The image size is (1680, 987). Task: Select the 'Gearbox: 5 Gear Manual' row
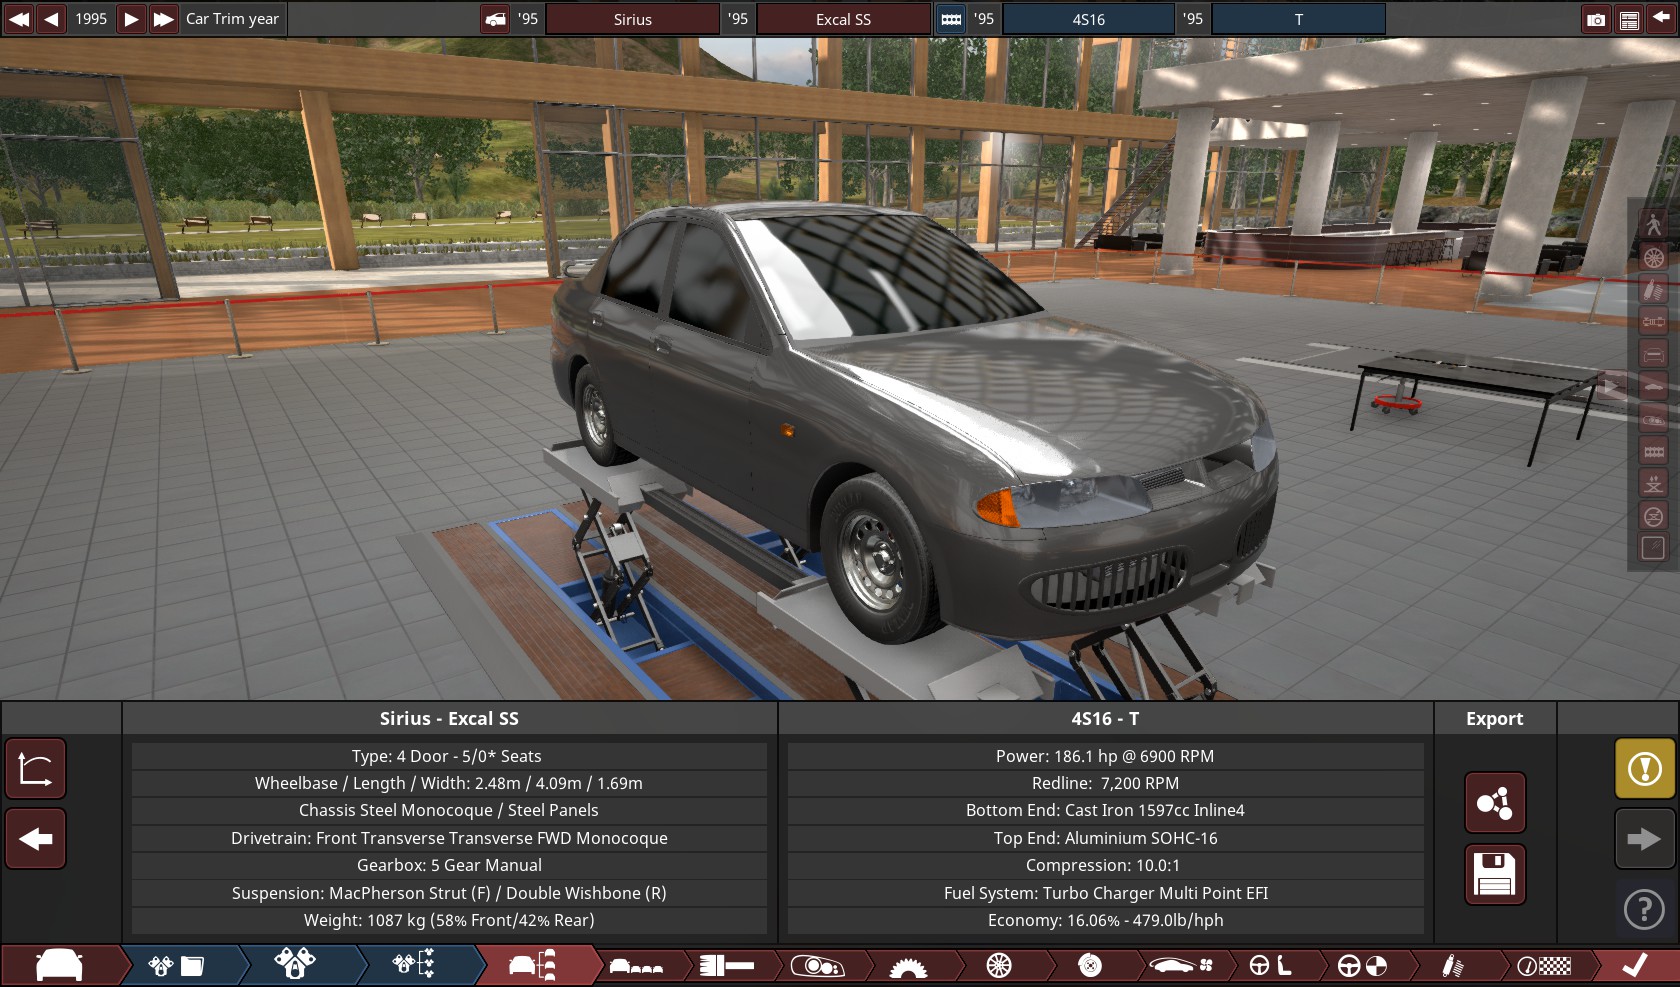click(449, 865)
